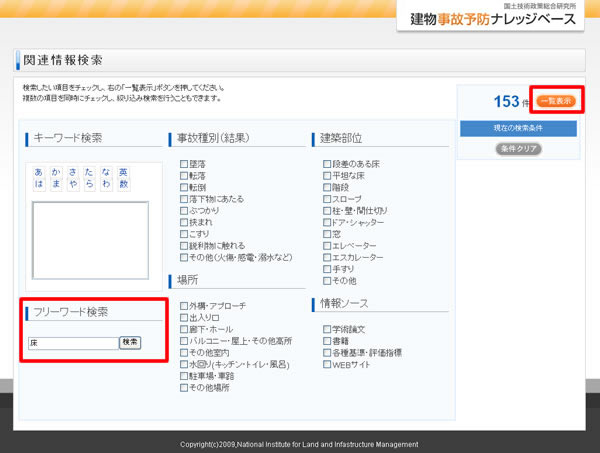Select the や kana index button
This screenshot has height=453, width=600.
tap(73, 184)
